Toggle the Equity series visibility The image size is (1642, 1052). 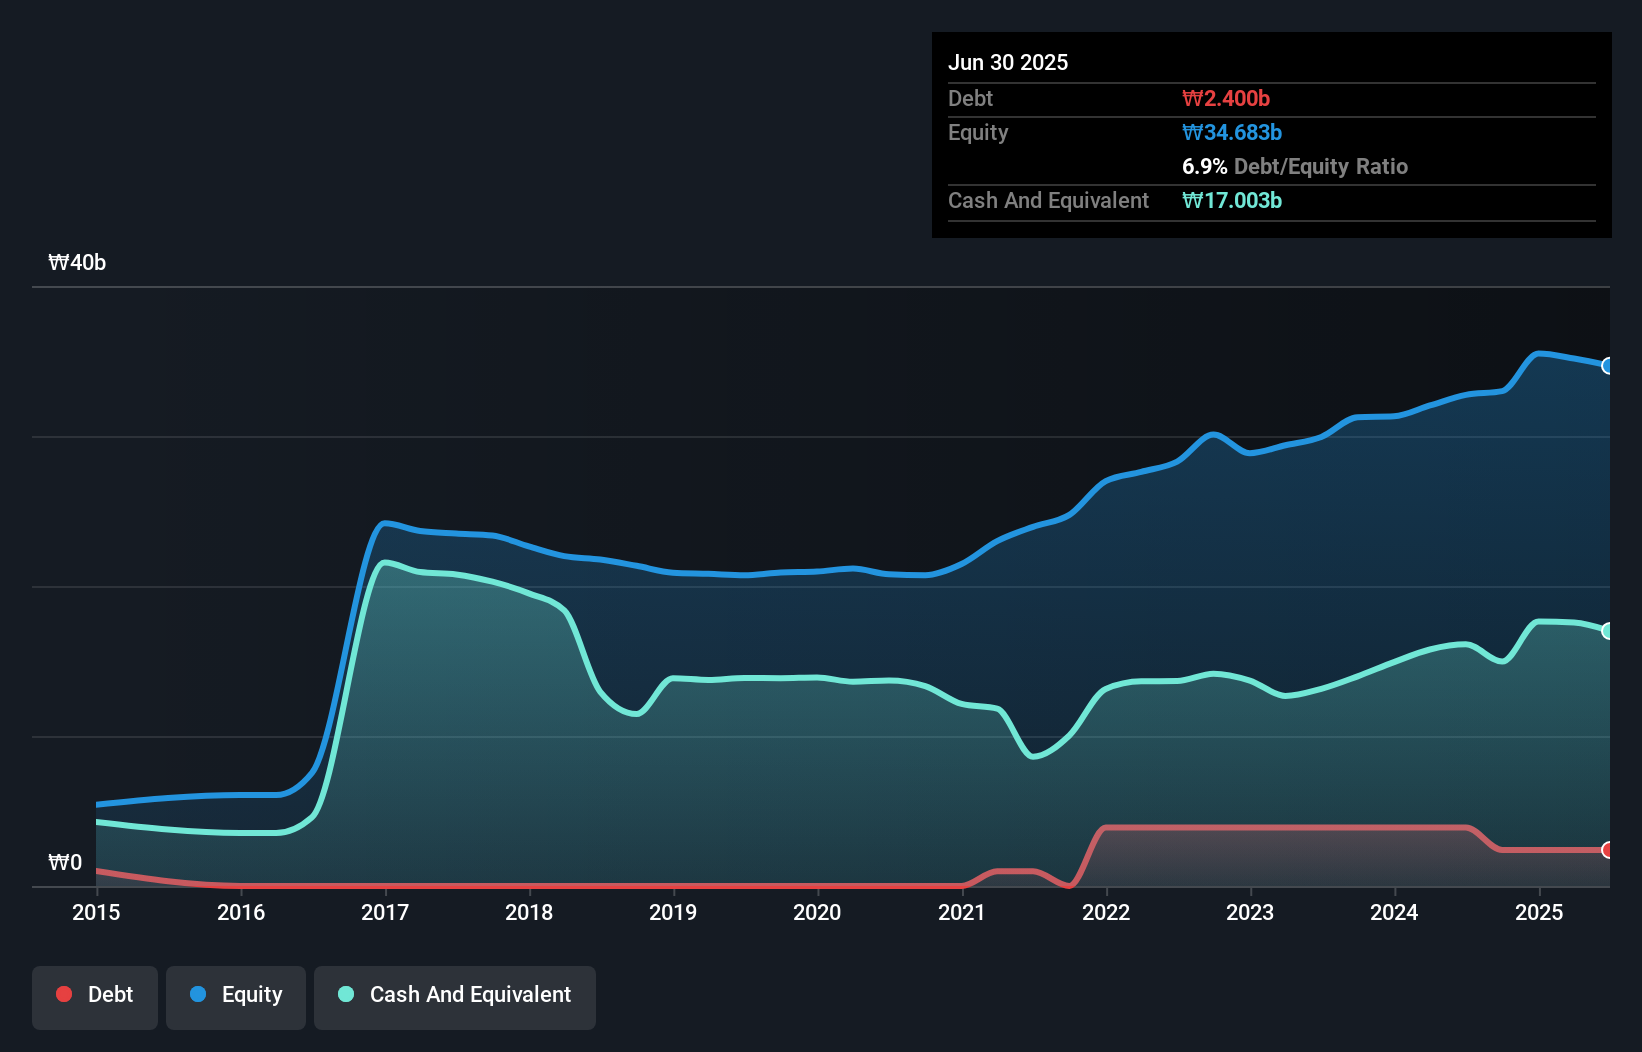[235, 996]
